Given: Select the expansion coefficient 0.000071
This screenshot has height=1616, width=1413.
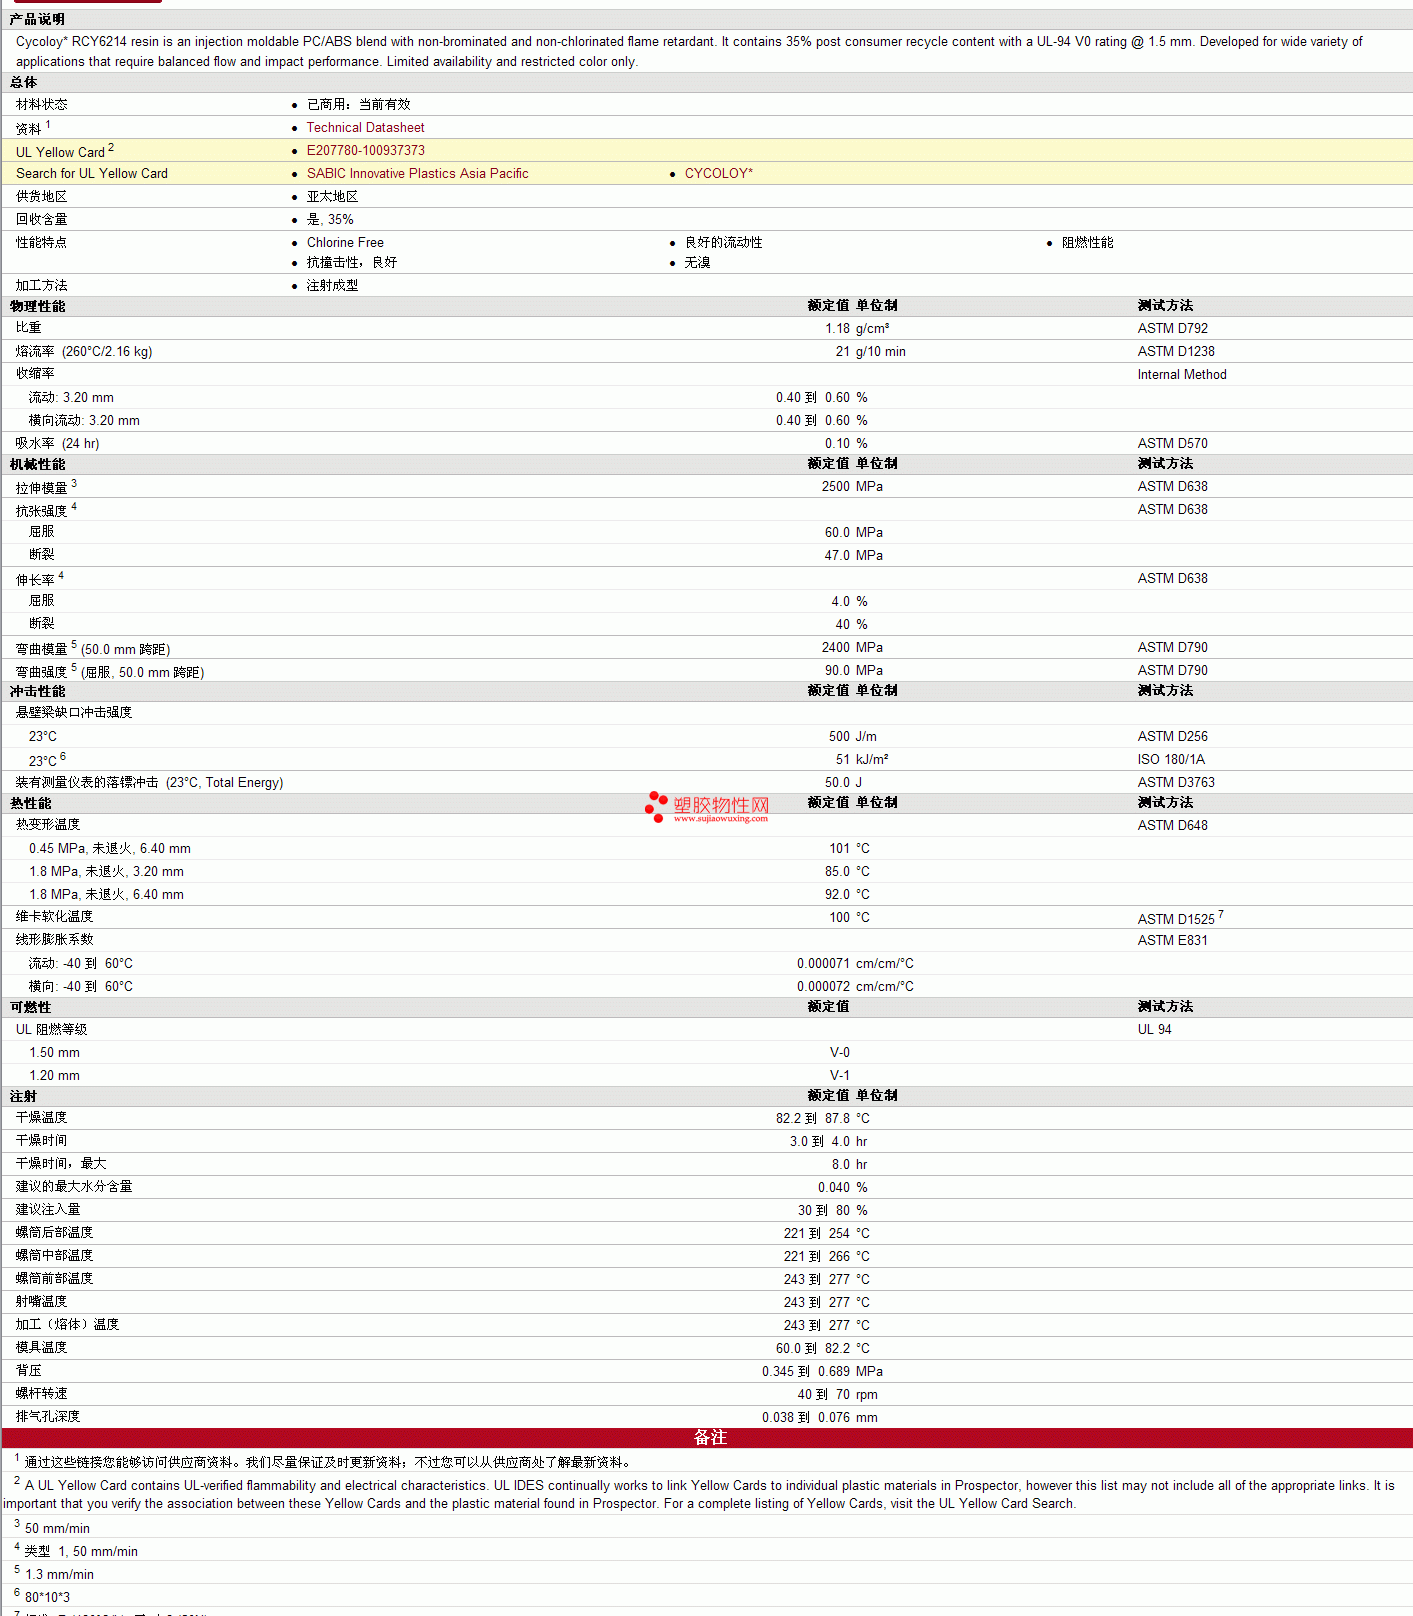Looking at the screenshot, I should (824, 964).
